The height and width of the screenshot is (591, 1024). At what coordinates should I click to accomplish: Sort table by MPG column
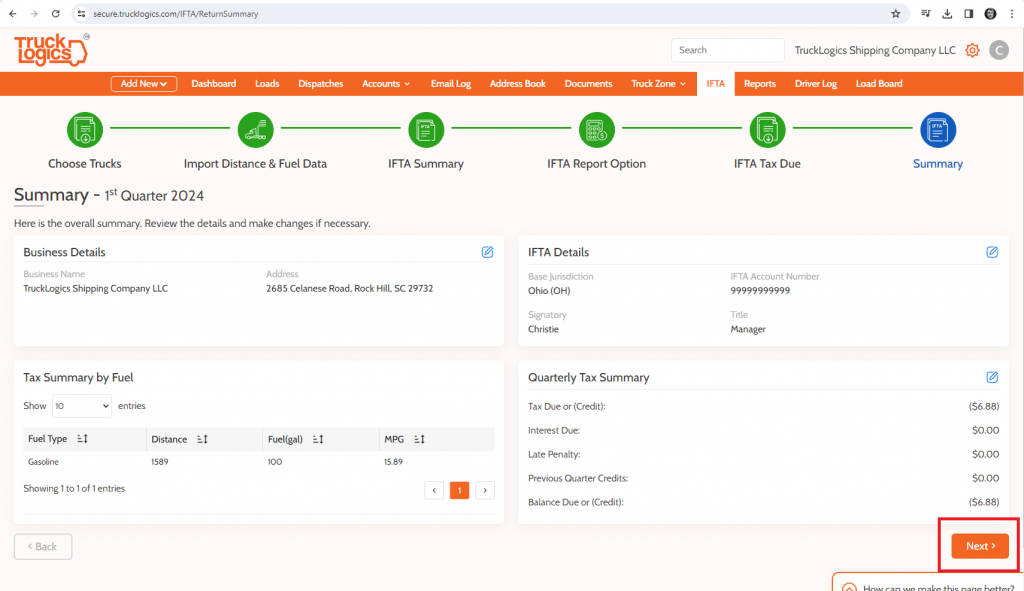click(419, 439)
